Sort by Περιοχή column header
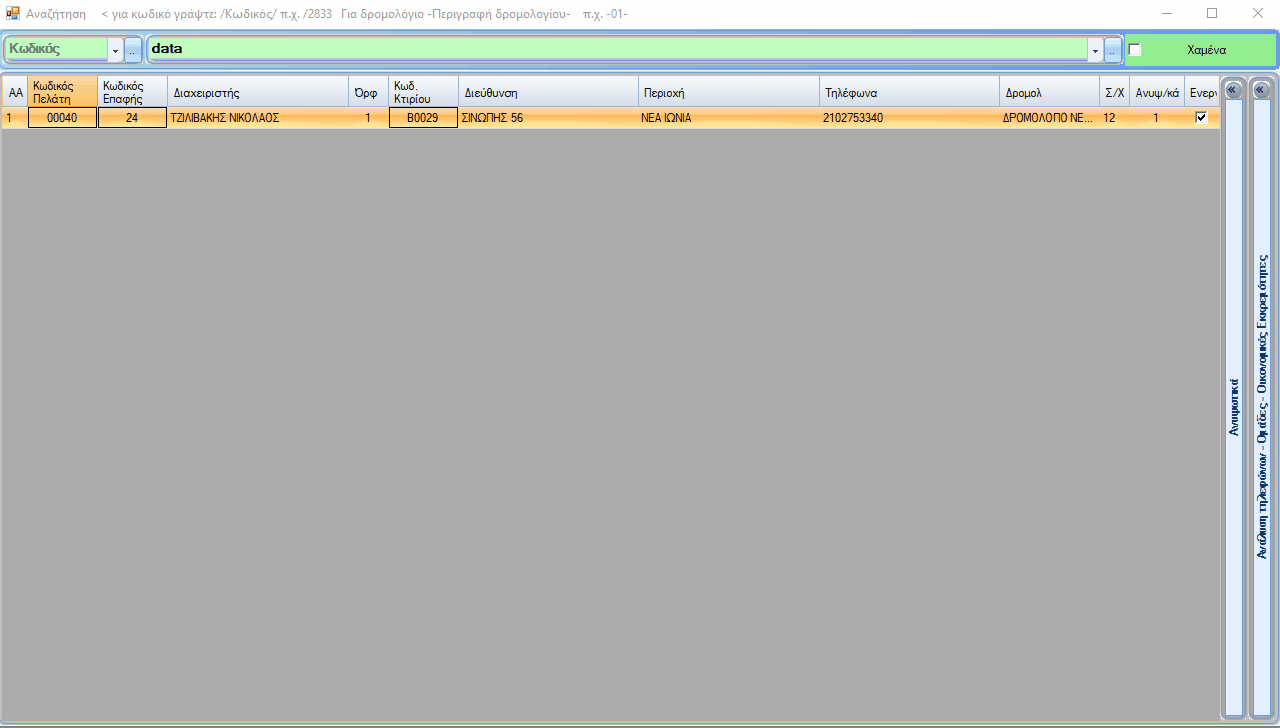The image size is (1280, 728). [728, 92]
